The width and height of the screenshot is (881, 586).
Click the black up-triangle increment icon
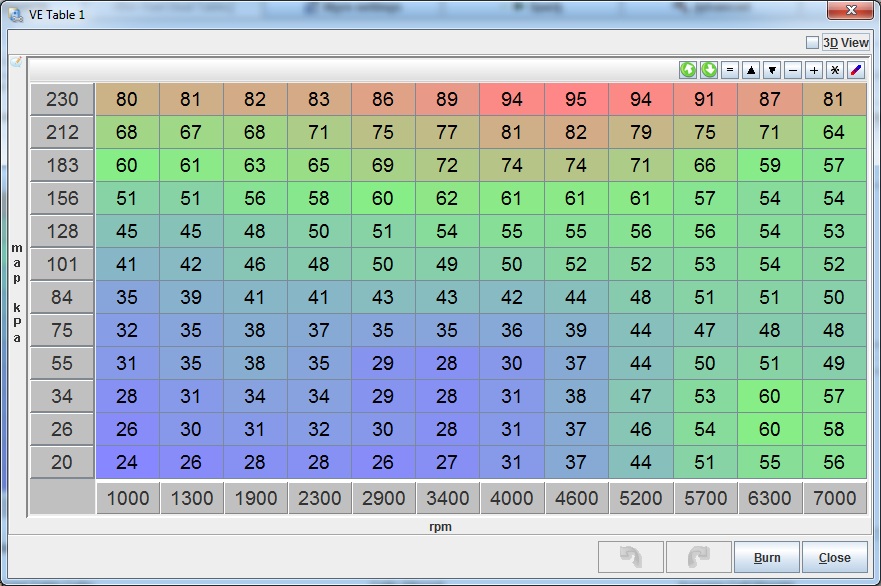coord(751,70)
